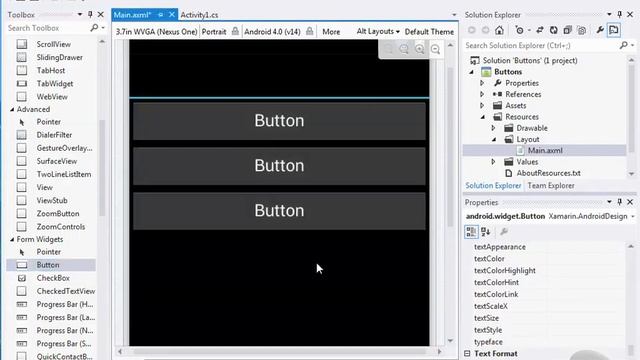
Task: Toggle Show All Files in Solution Explorer
Action: tap(582, 30)
